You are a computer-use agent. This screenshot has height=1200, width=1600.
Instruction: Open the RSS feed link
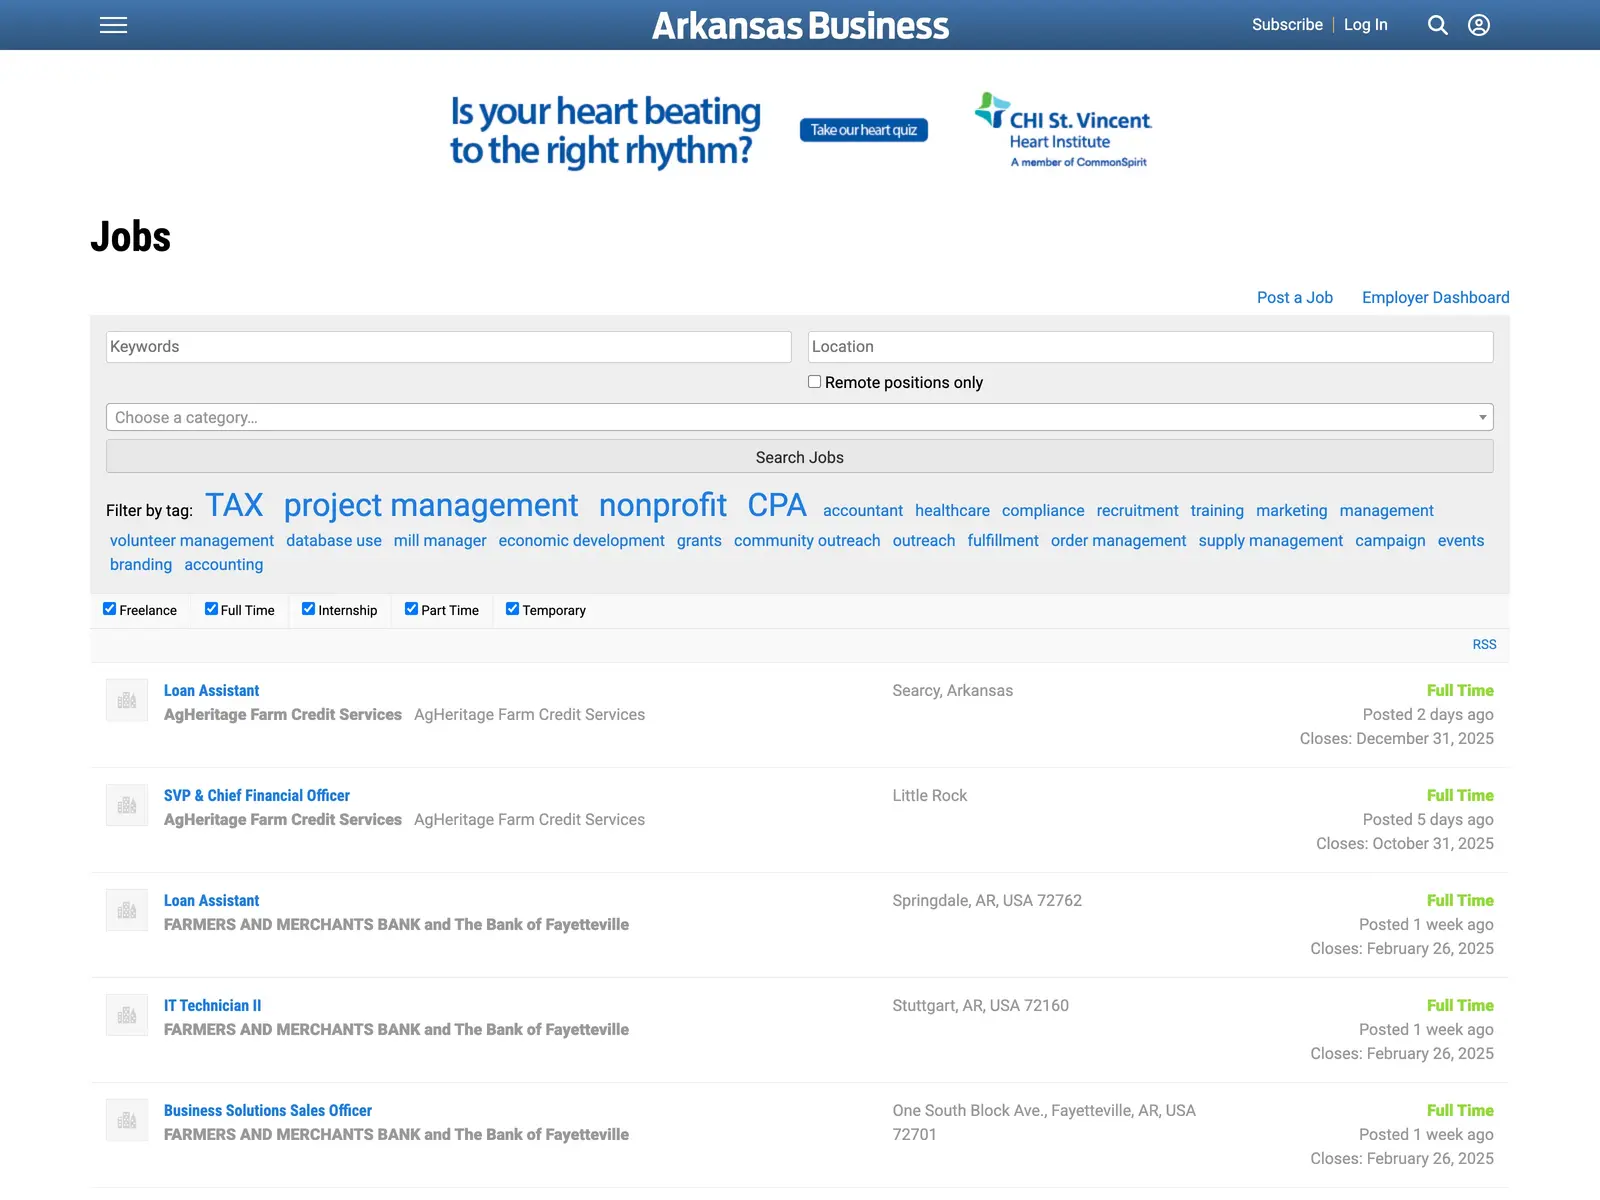[1484, 645]
